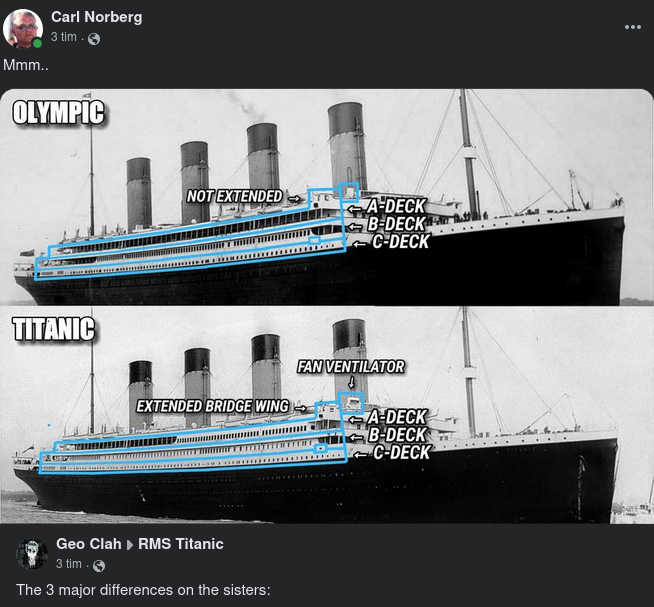Click the green online status dot
The image size is (654, 607).
37,43
